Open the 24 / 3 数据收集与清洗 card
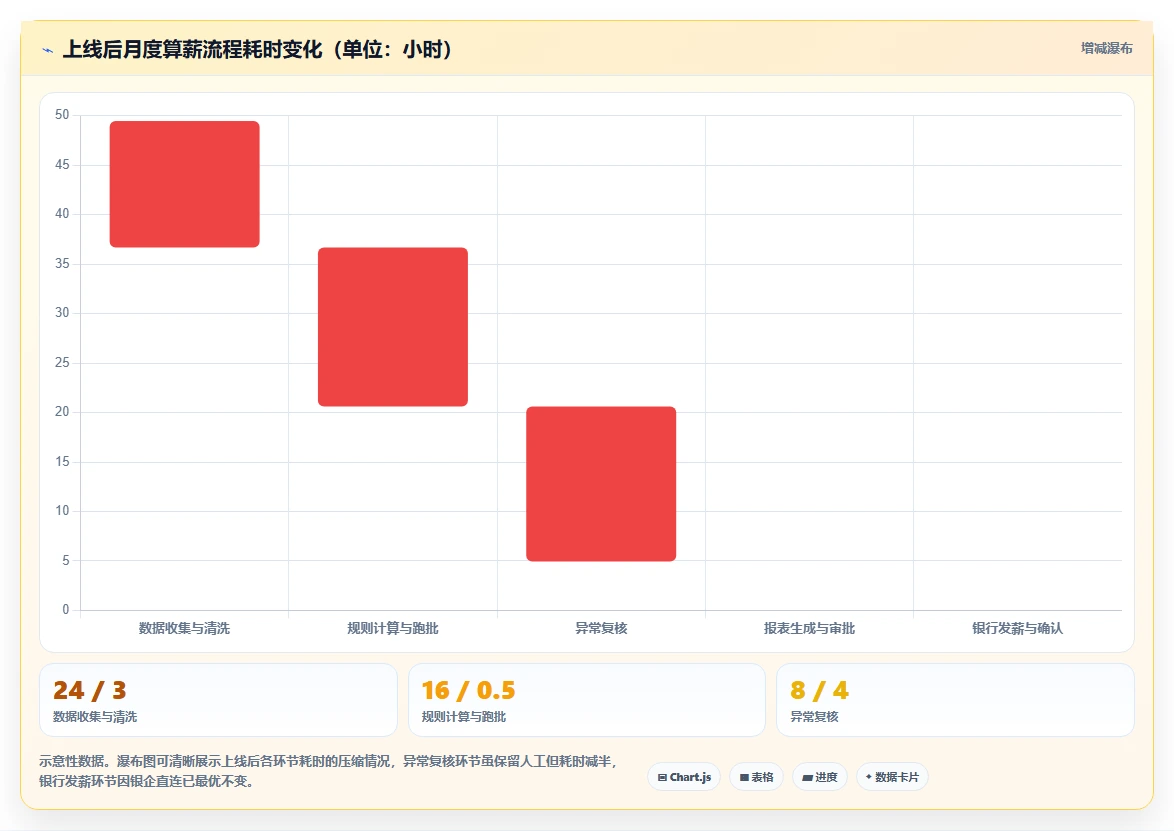The width and height of the screenshot is (1174, 831). coord(218,700)
